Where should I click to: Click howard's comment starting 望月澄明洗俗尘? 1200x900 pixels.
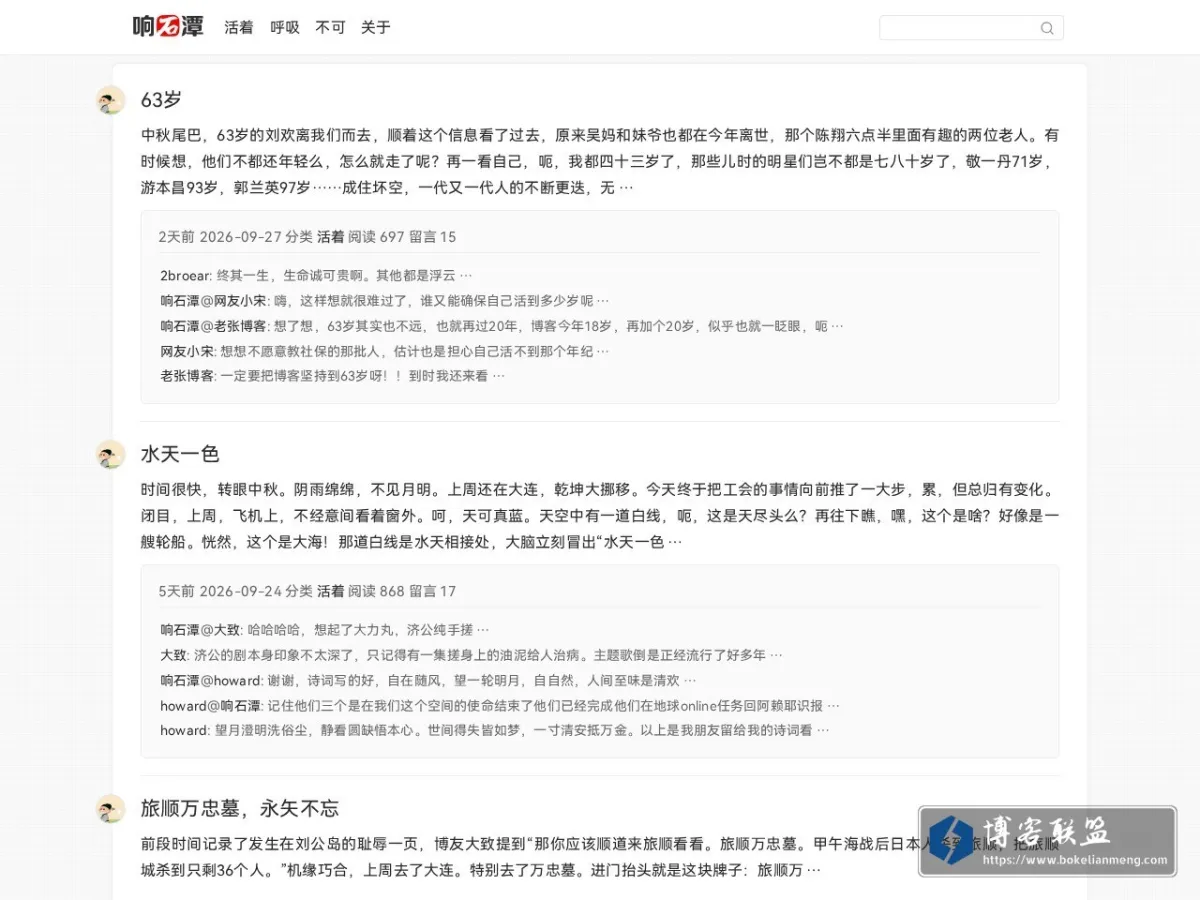[x=495, y=730]
